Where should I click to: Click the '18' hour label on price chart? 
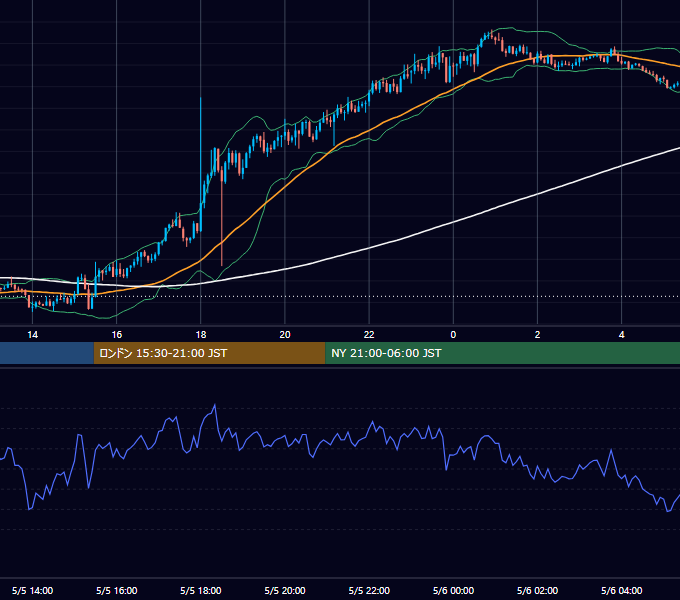tap(201, 335)
